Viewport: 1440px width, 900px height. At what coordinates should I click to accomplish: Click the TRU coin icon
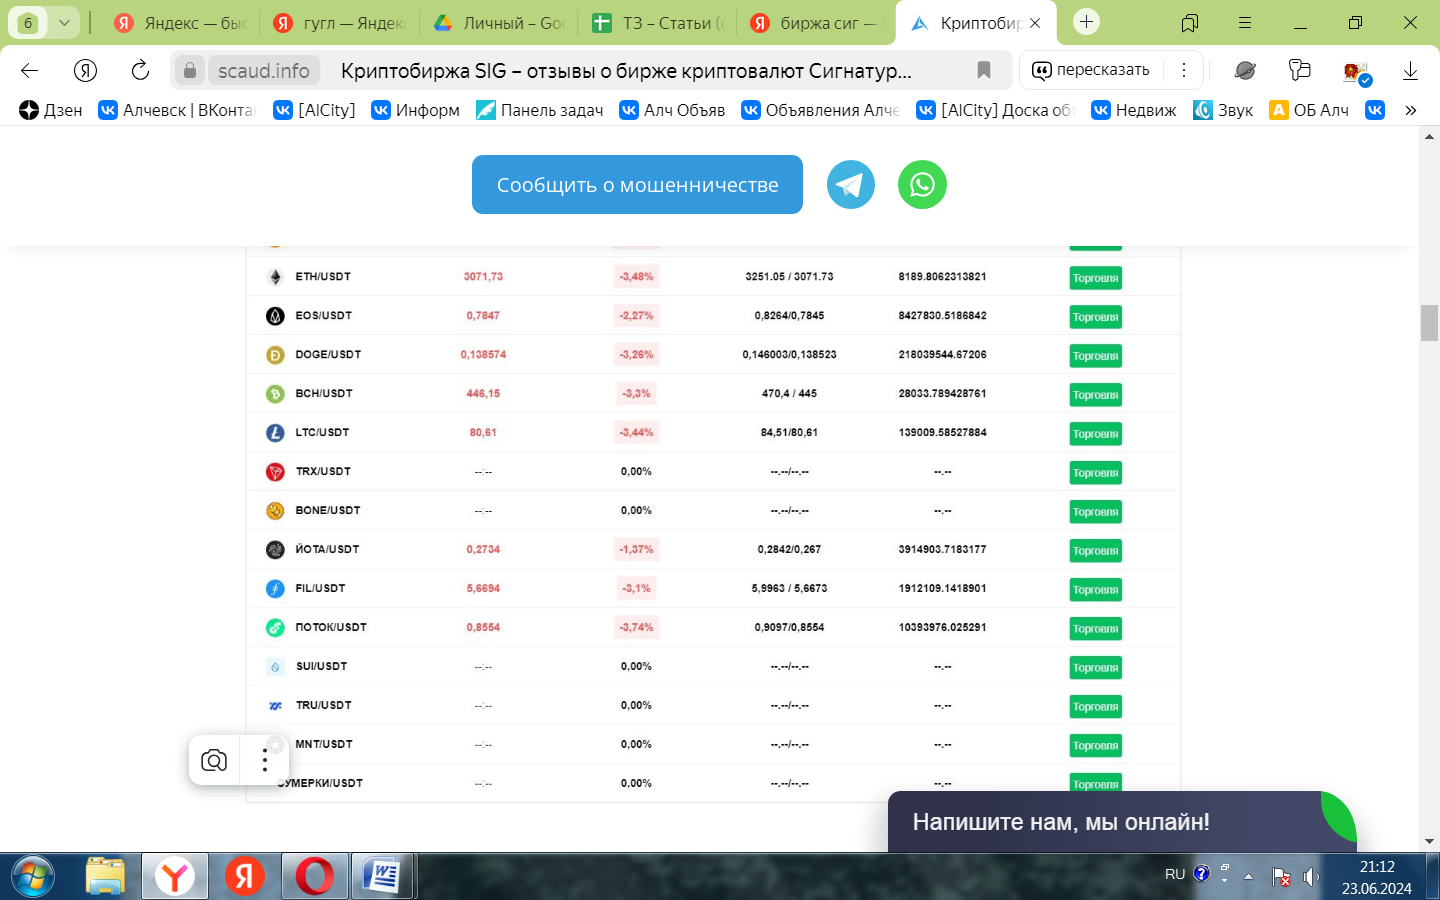click(x=275, y=706)
